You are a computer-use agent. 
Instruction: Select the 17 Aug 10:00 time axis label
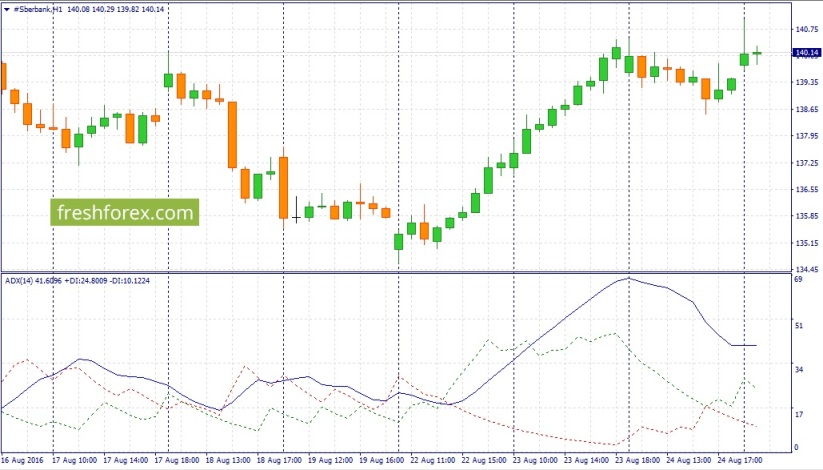[74, 461]
